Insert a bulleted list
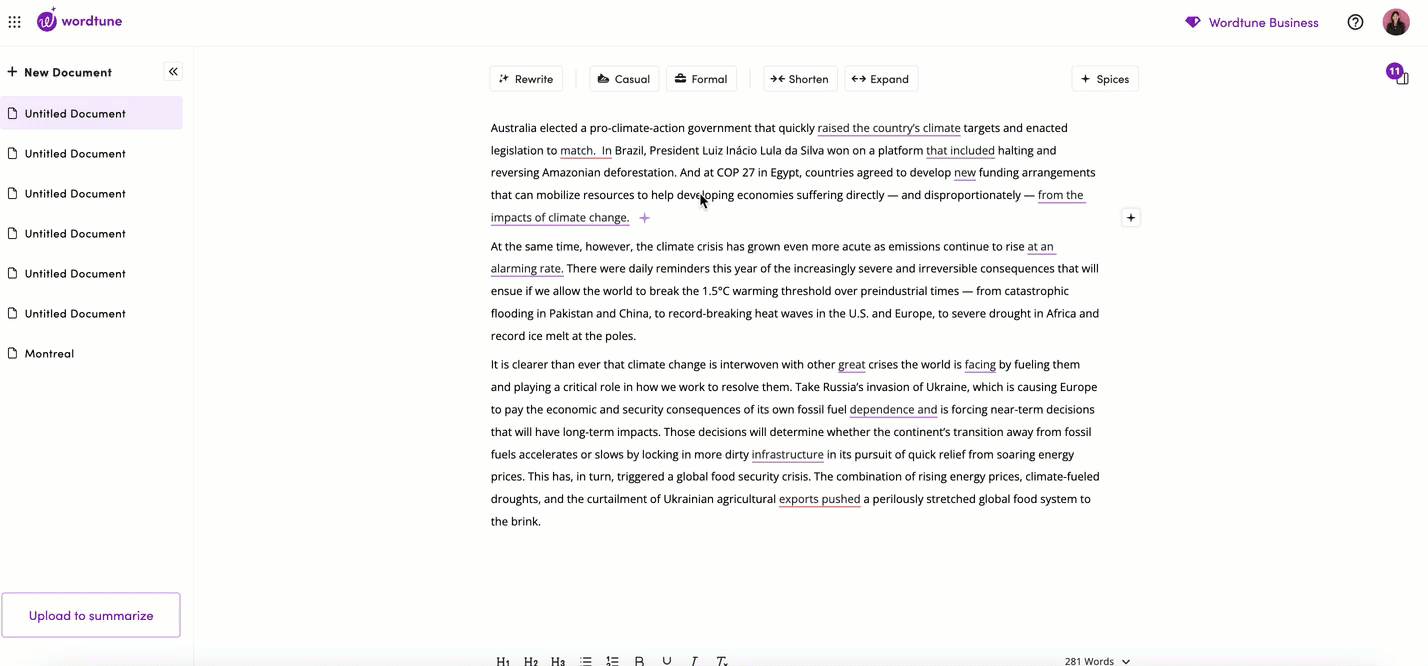Screen dimensions: 1428x666 click(586, 661)
